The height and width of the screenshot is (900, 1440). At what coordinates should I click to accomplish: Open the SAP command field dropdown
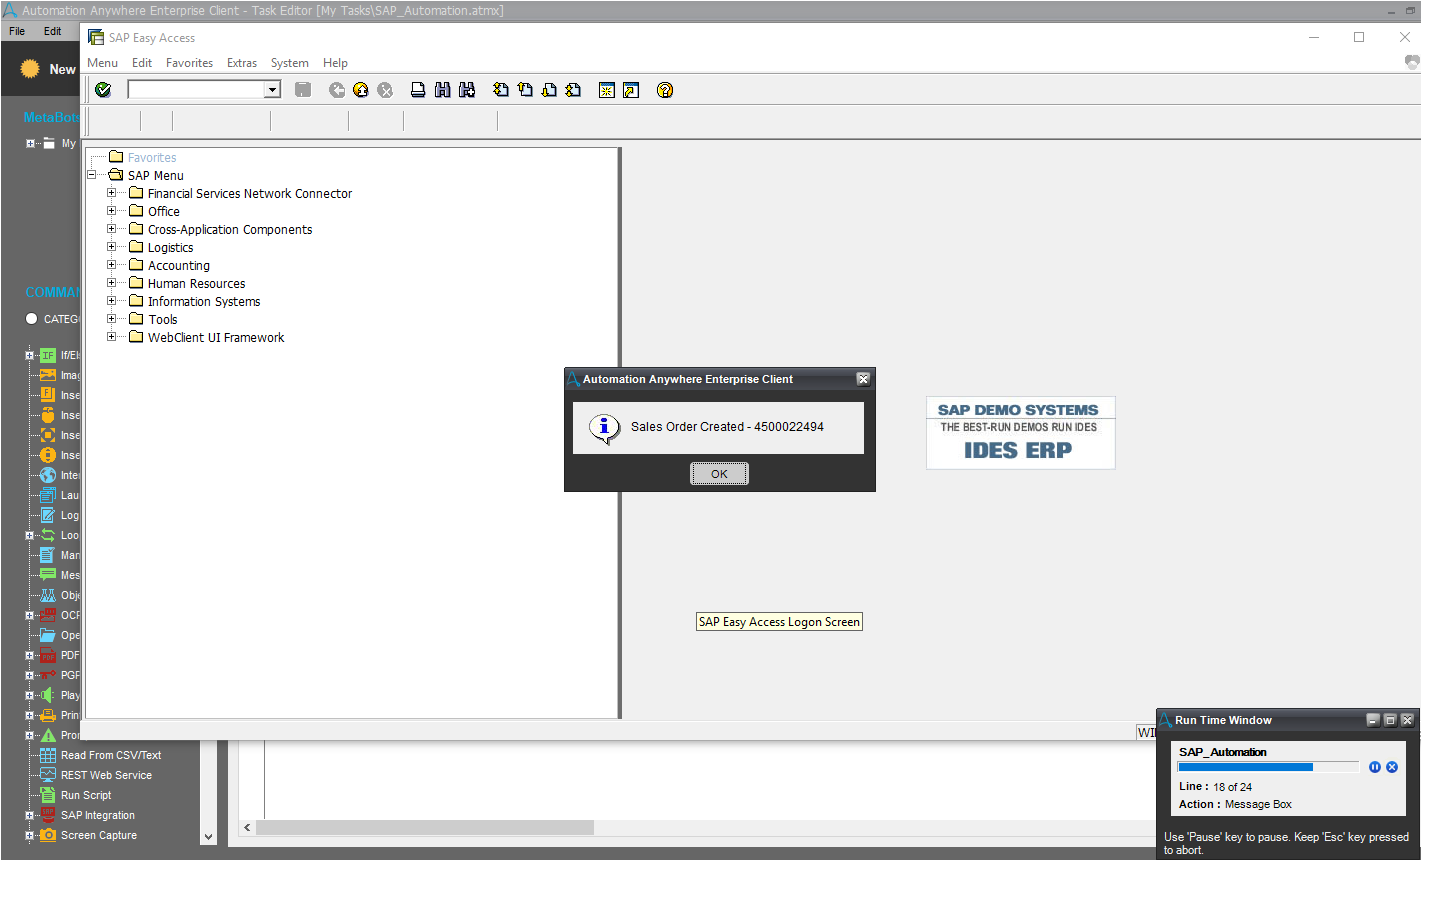click(272, 90)
